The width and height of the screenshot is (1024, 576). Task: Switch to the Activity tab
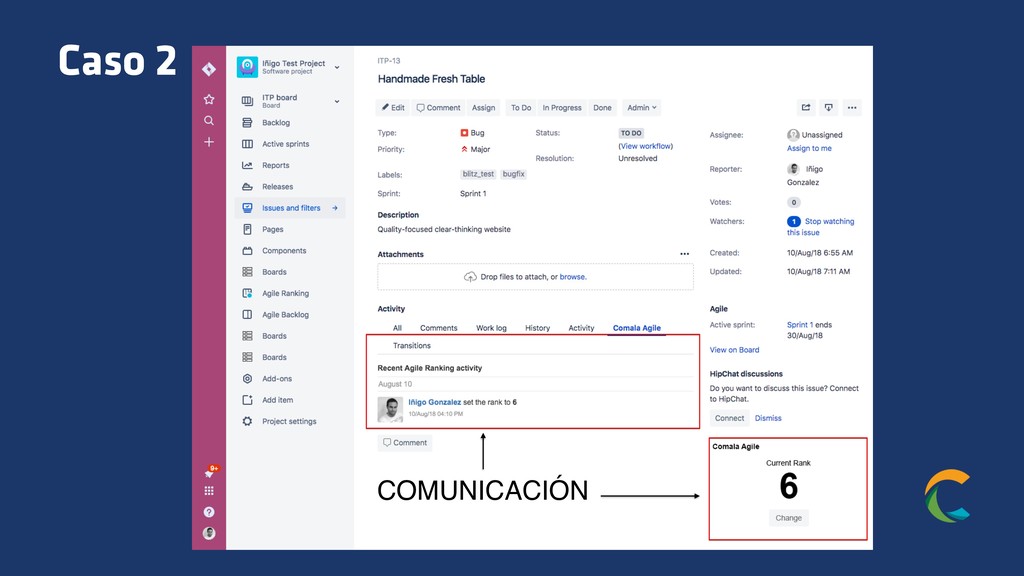coord(581,328)
